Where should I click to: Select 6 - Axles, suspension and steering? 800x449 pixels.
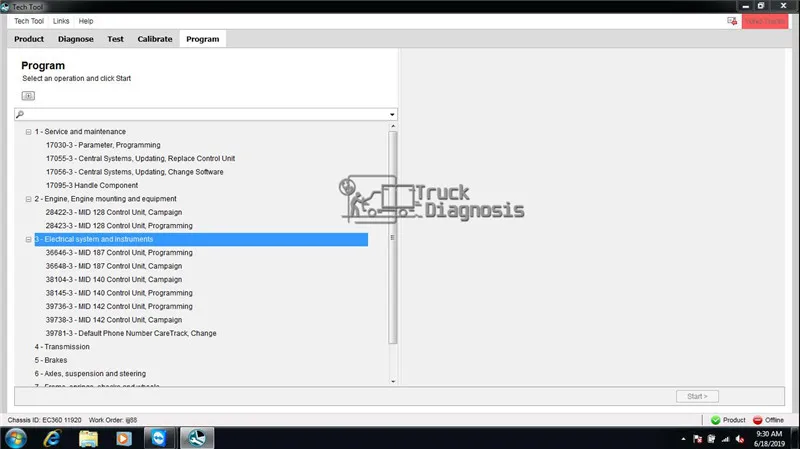(x=90, y=373)
